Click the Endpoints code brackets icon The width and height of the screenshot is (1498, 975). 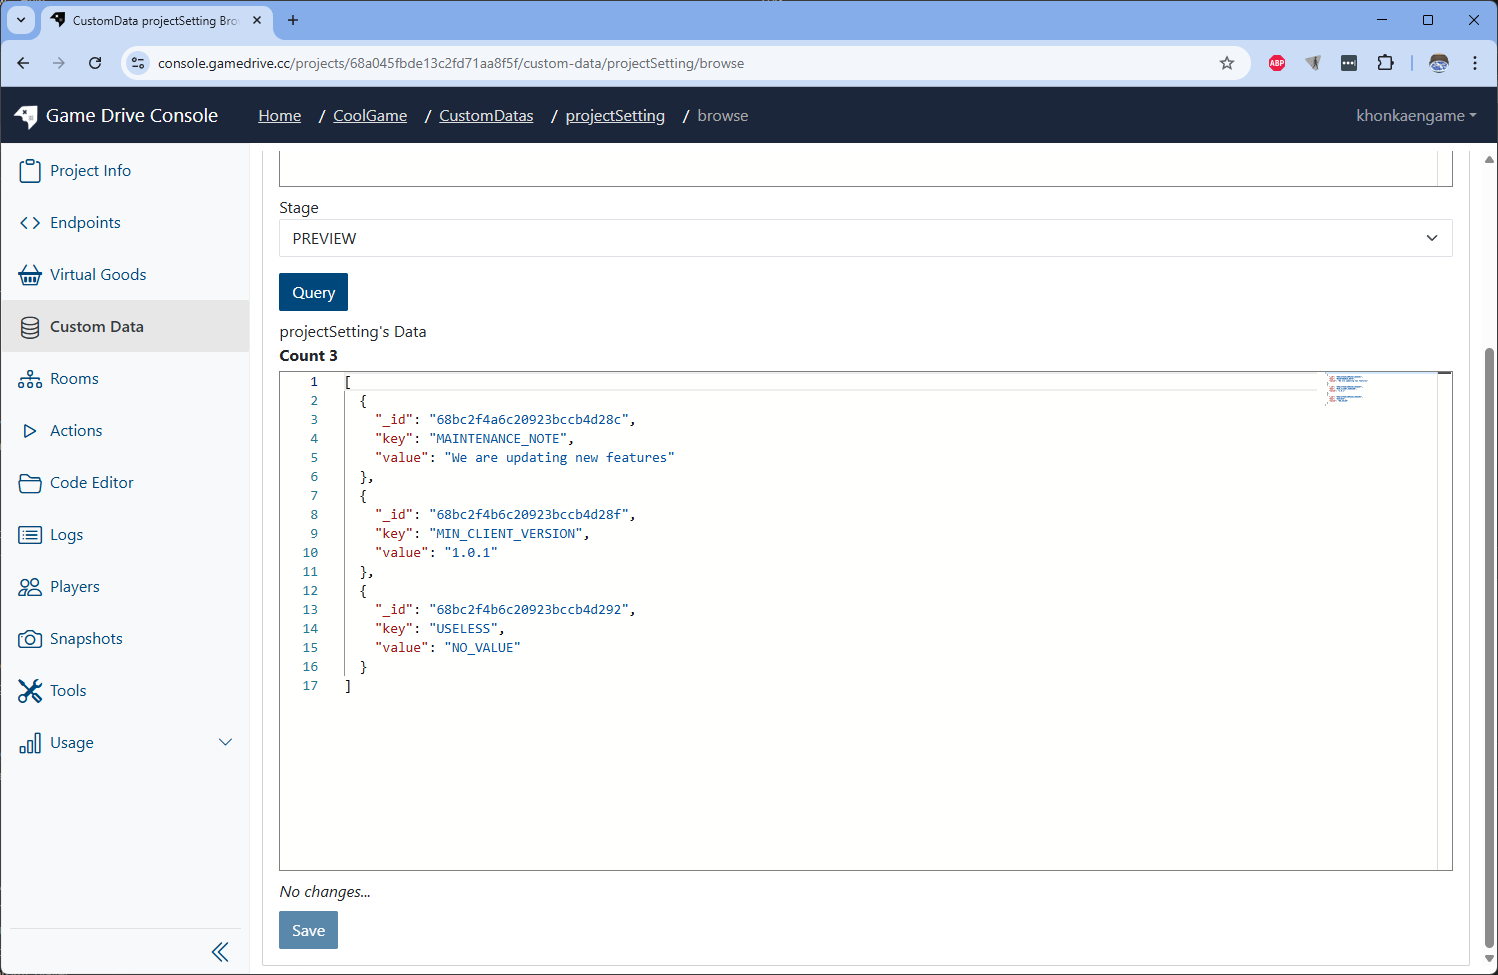30,223
